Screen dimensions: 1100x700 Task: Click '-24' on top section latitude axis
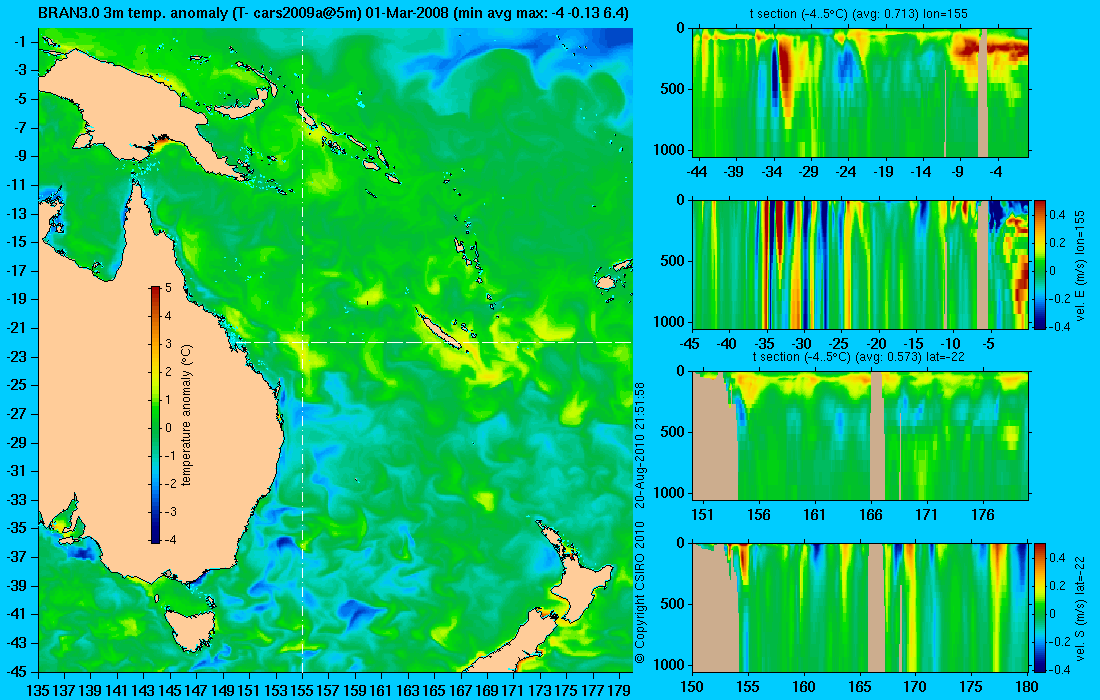pyautogui.click(x=847, y=172)
